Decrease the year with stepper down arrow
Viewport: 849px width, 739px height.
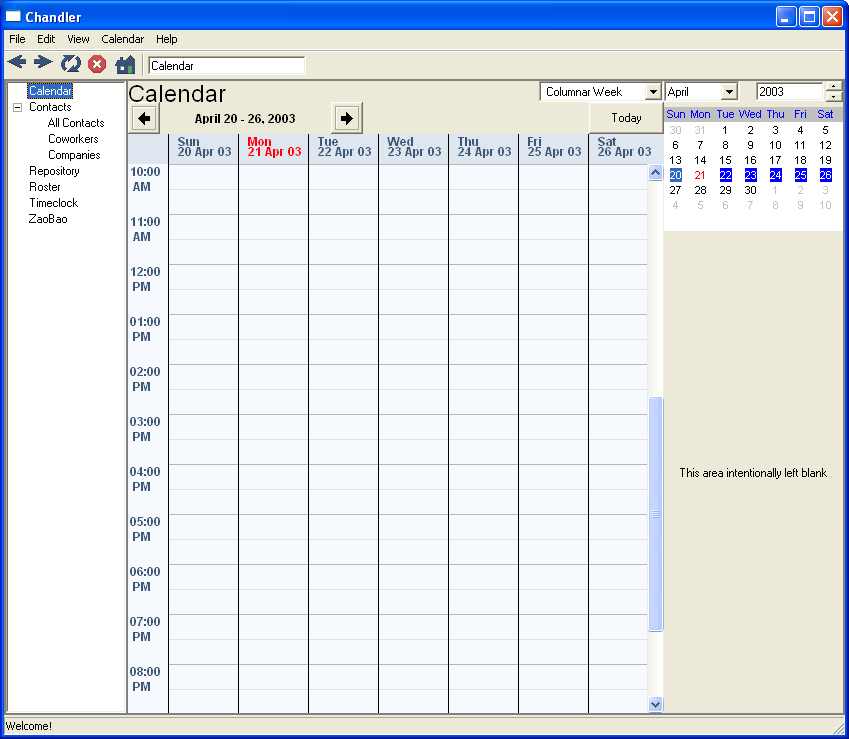point(834,97)
